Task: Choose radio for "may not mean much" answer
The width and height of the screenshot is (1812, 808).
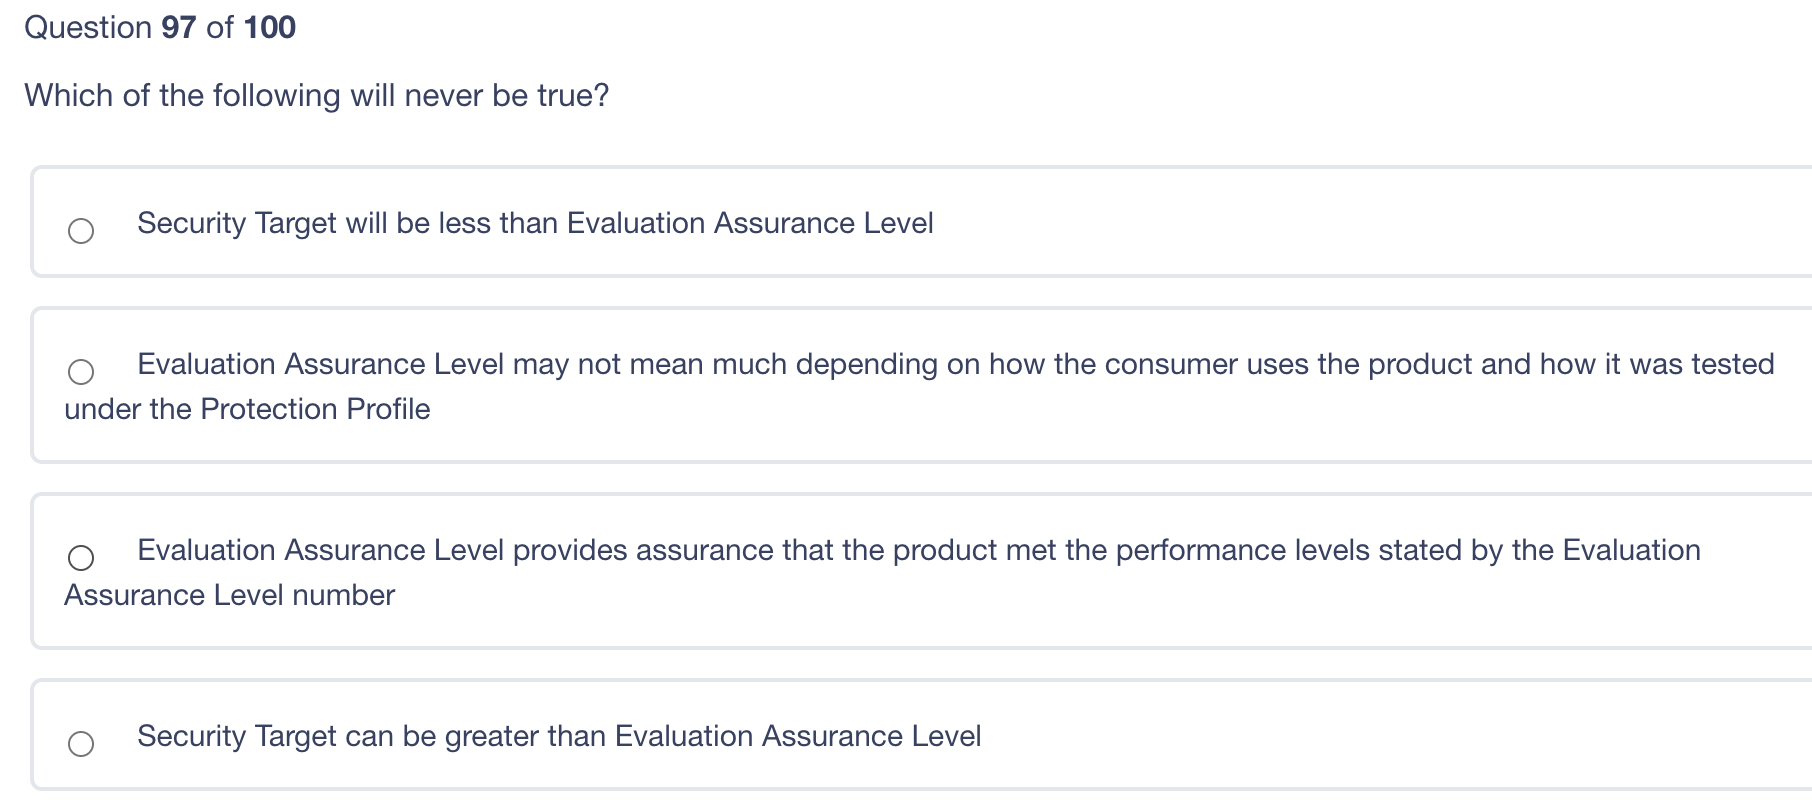Action: [81, 372]
